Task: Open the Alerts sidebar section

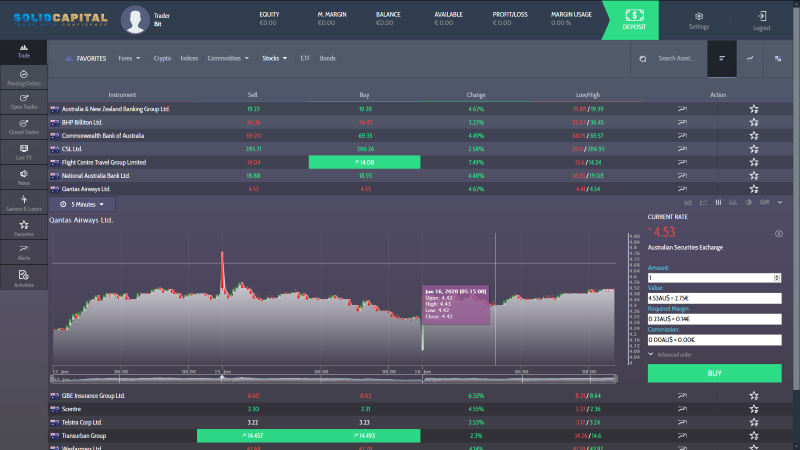Action: (x=23, y=253)
